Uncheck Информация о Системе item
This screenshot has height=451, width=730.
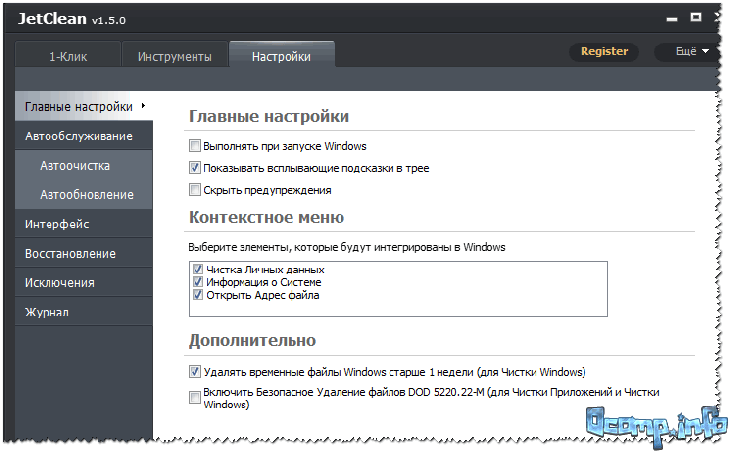198,282
